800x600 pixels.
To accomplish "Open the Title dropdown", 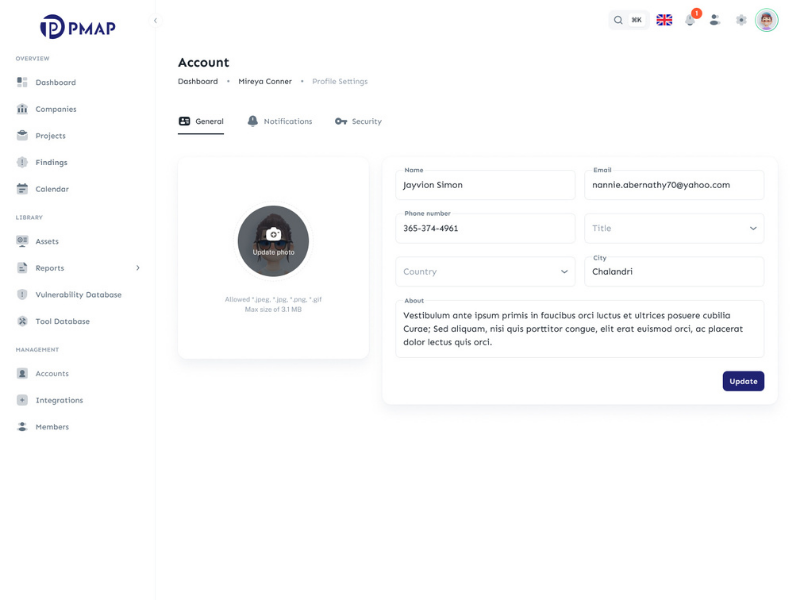I will [x=674, y=228].
